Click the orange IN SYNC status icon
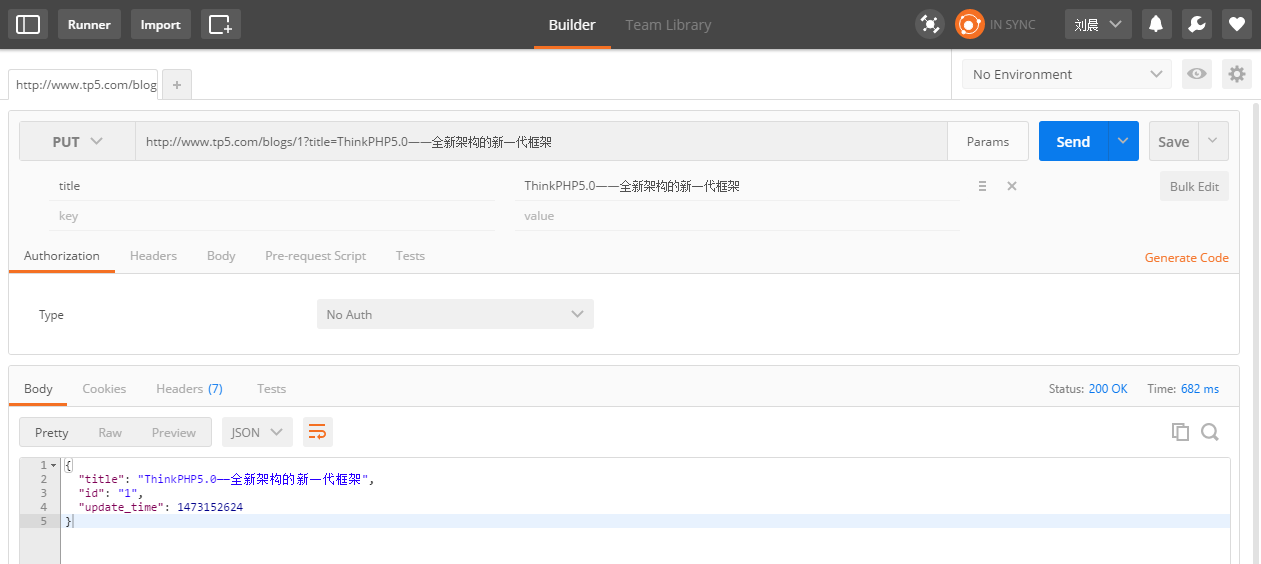 point(969,24)
